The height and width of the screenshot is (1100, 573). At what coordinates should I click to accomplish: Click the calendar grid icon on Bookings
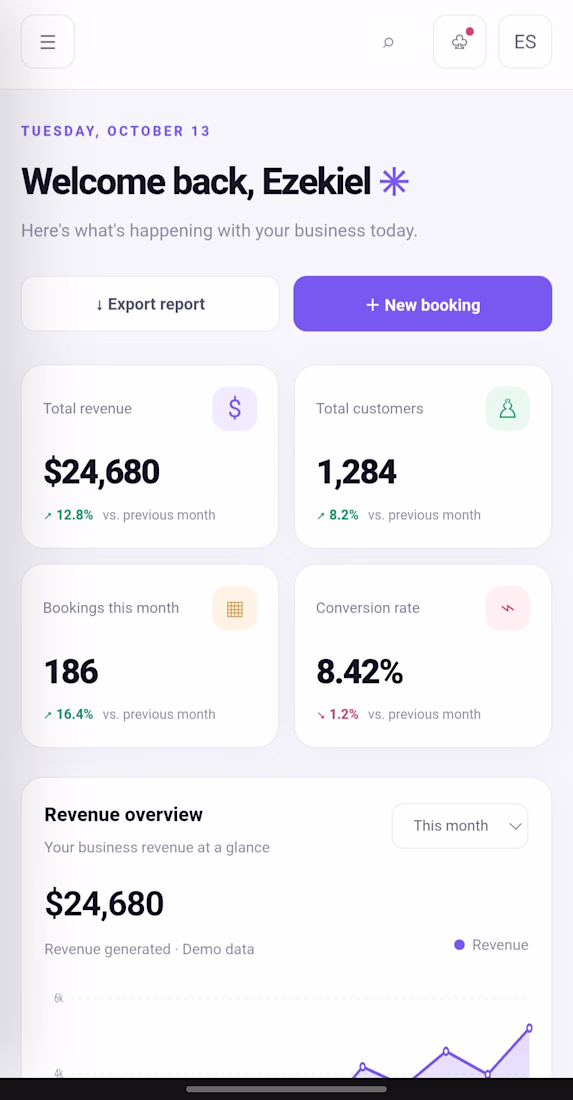point(235,608)
